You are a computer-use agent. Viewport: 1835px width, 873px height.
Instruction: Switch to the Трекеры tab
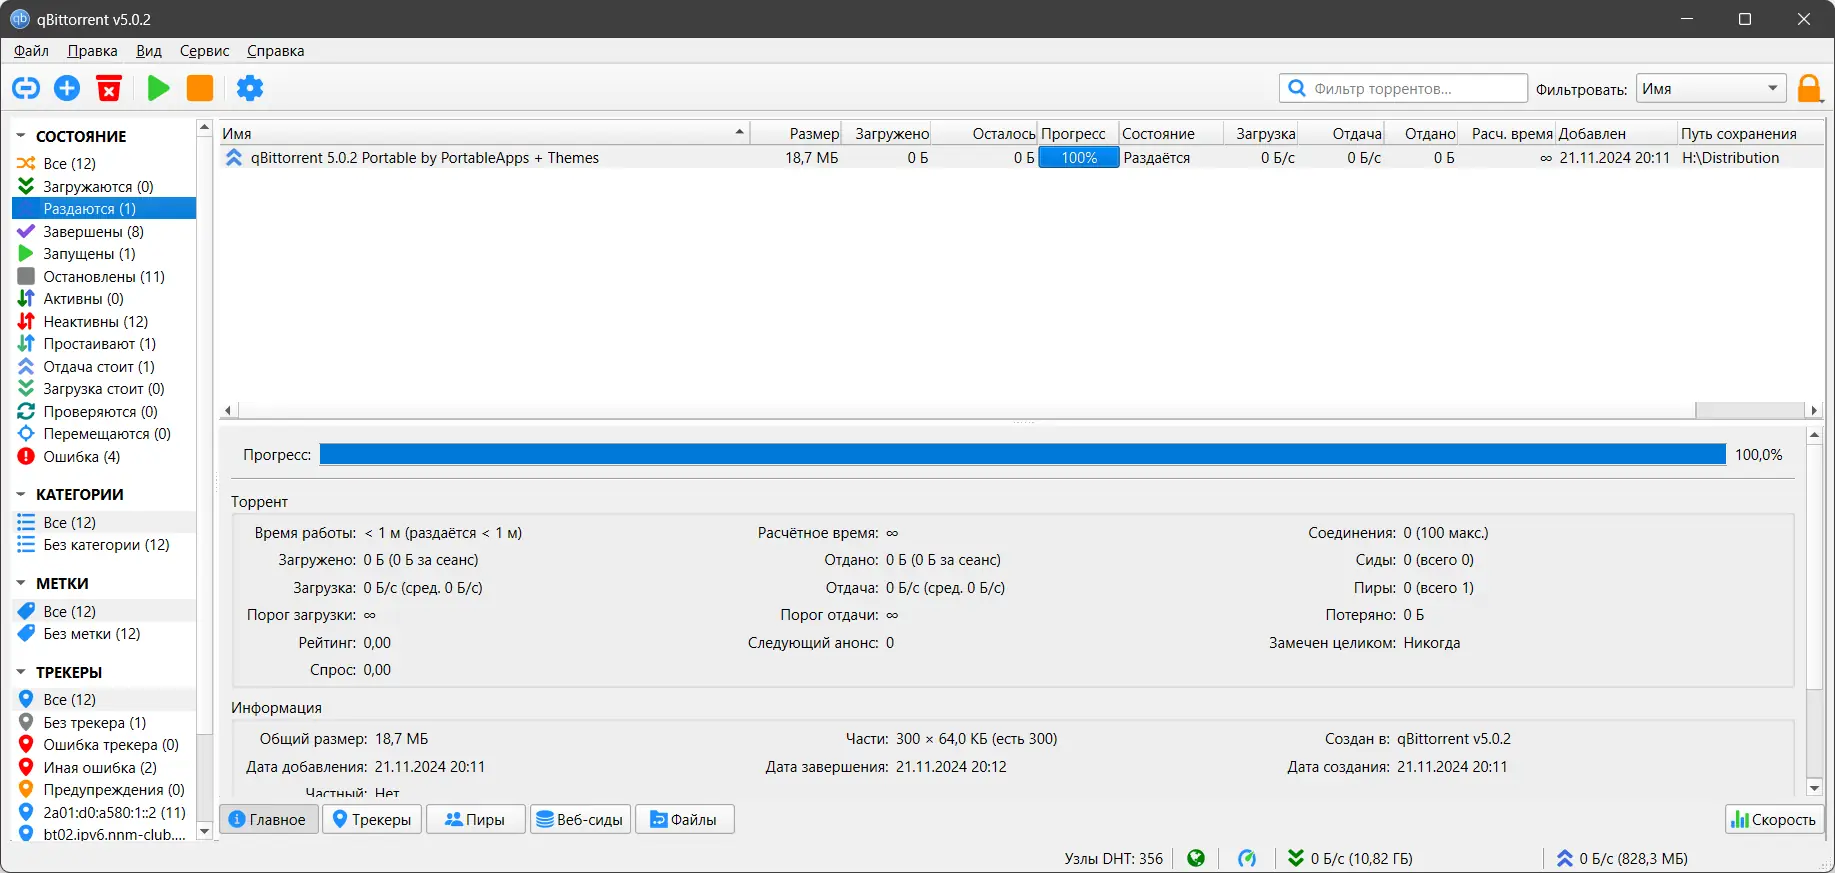[372, 819]
